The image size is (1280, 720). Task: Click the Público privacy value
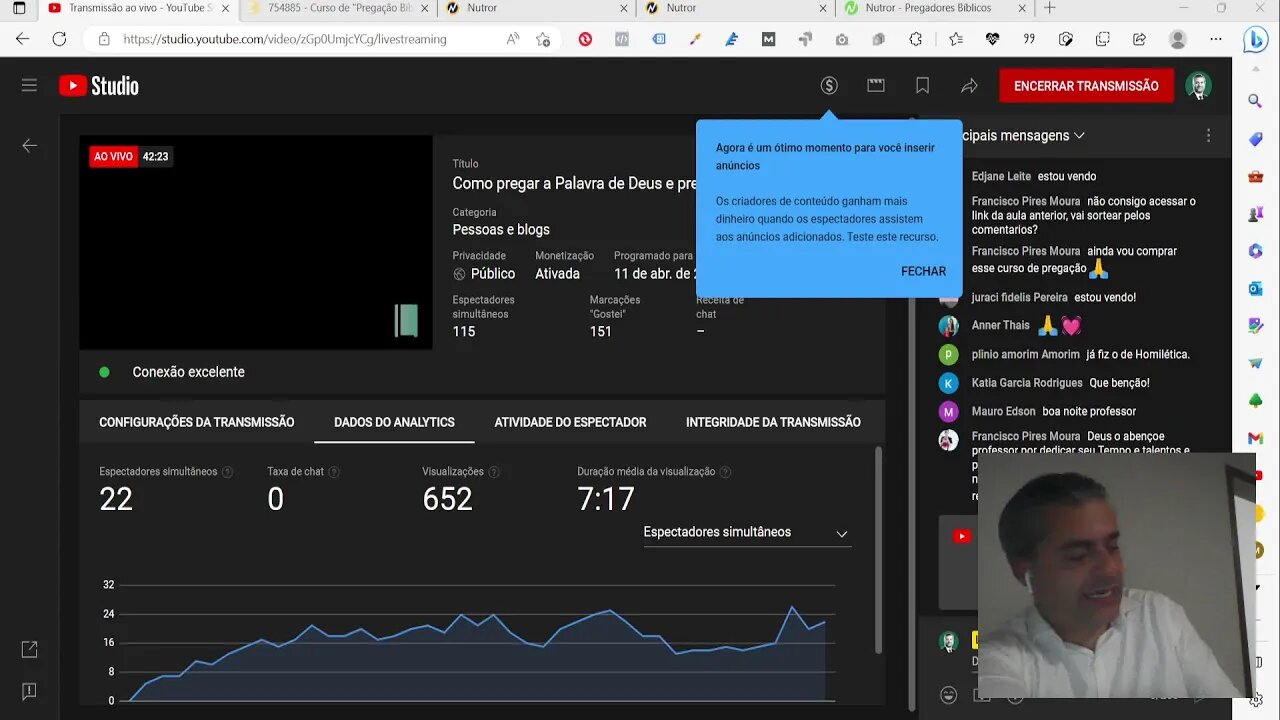[493, 274]
